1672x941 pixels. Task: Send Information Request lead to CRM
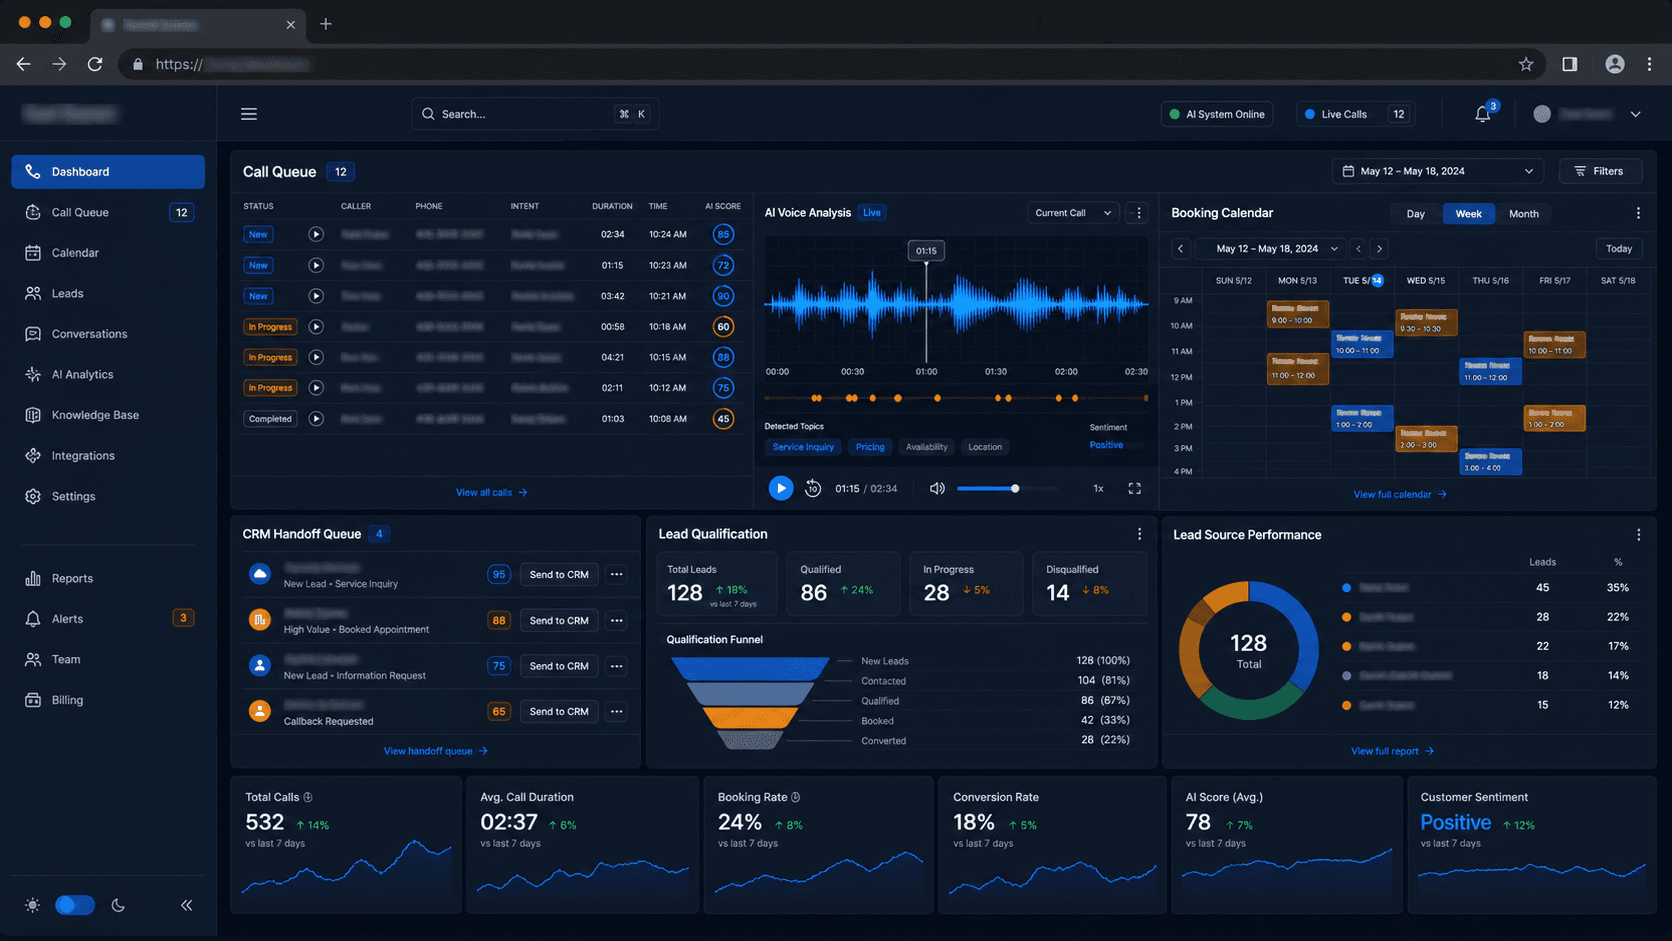tap(559, 666)
